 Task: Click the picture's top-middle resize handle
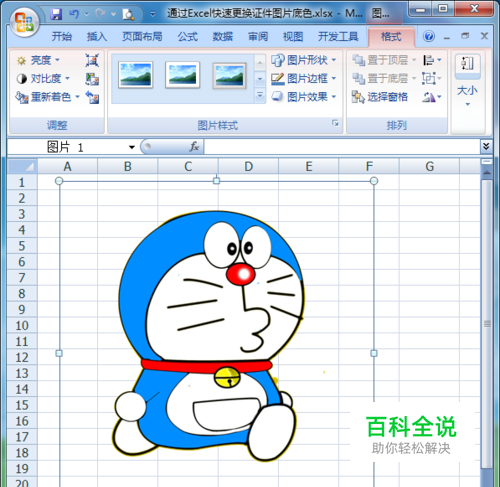tap(216, 181)
